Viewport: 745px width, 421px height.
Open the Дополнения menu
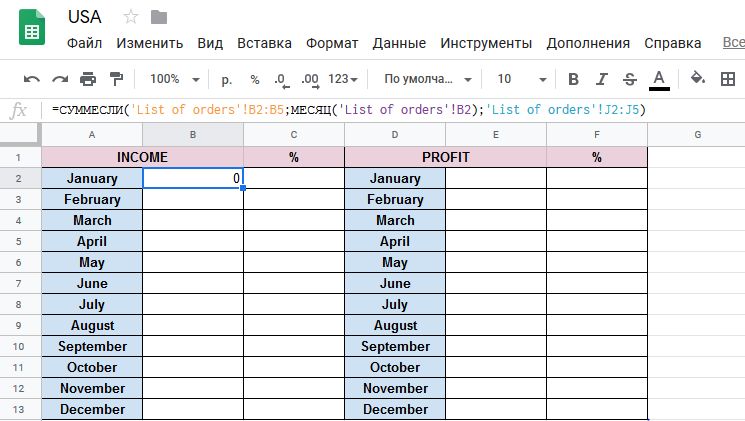[x=588, y=43]
